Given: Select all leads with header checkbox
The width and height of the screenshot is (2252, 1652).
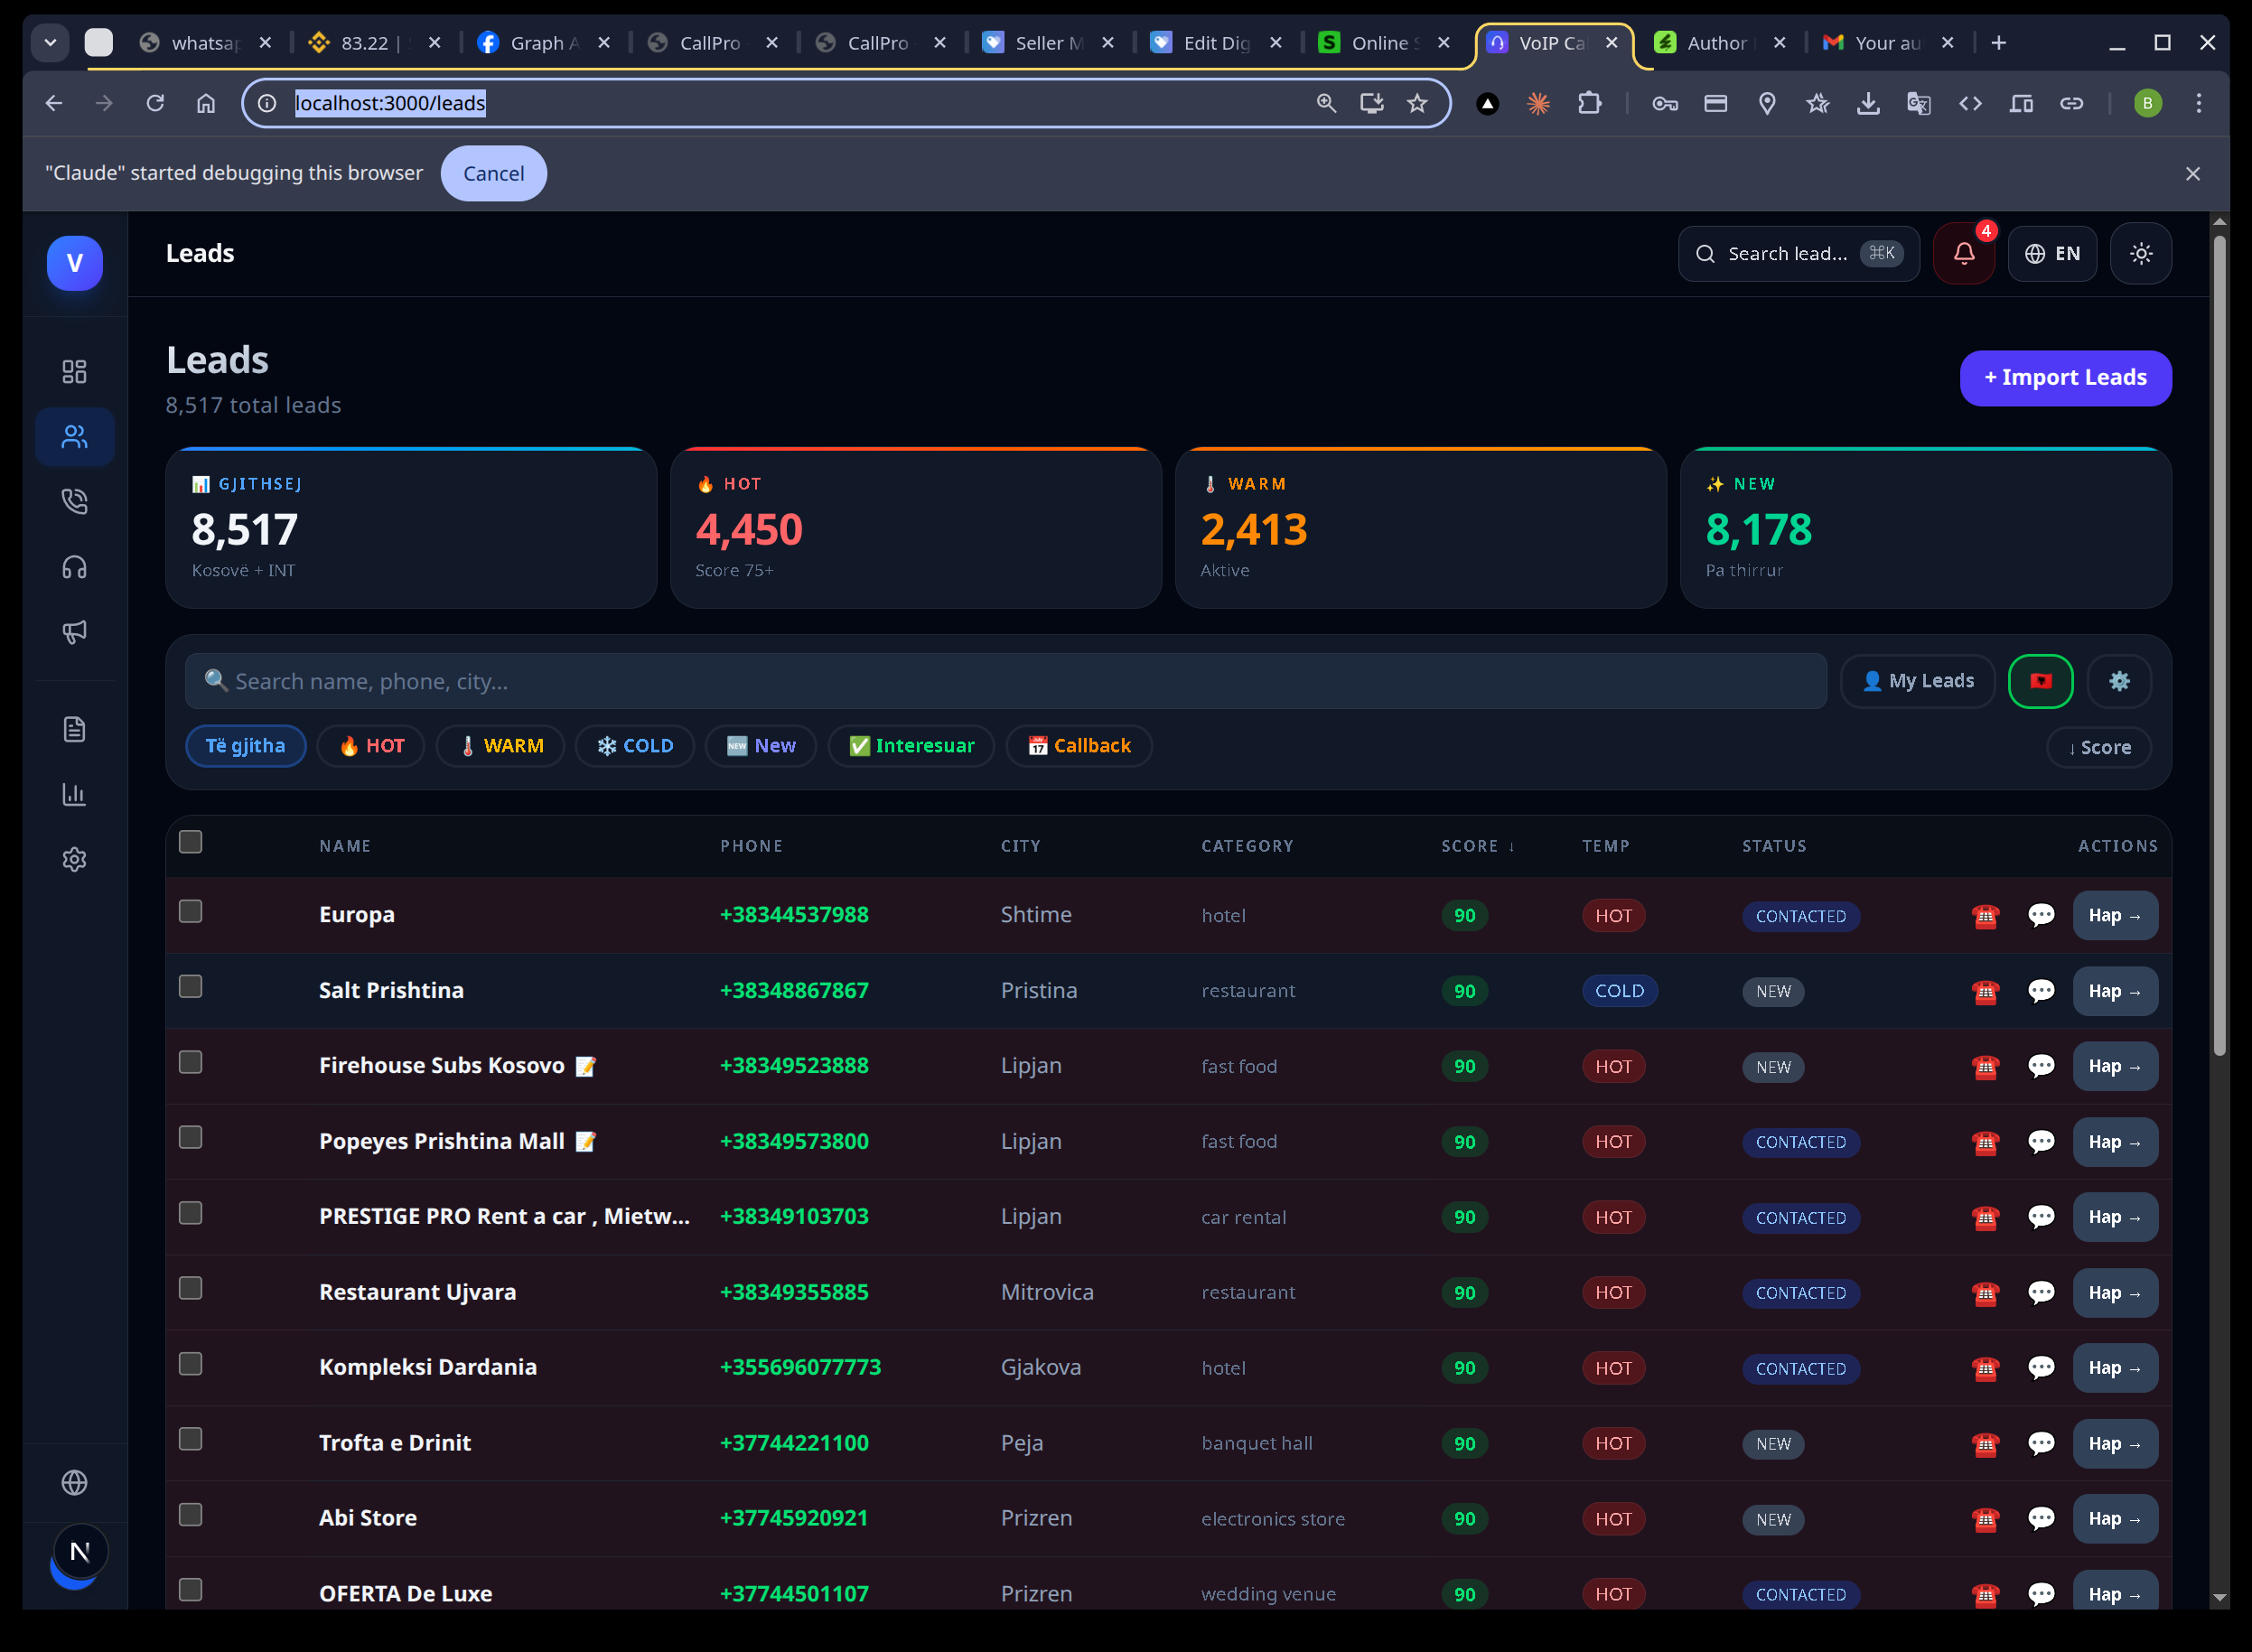Looking at the screenshot, I should click(190, 842).
